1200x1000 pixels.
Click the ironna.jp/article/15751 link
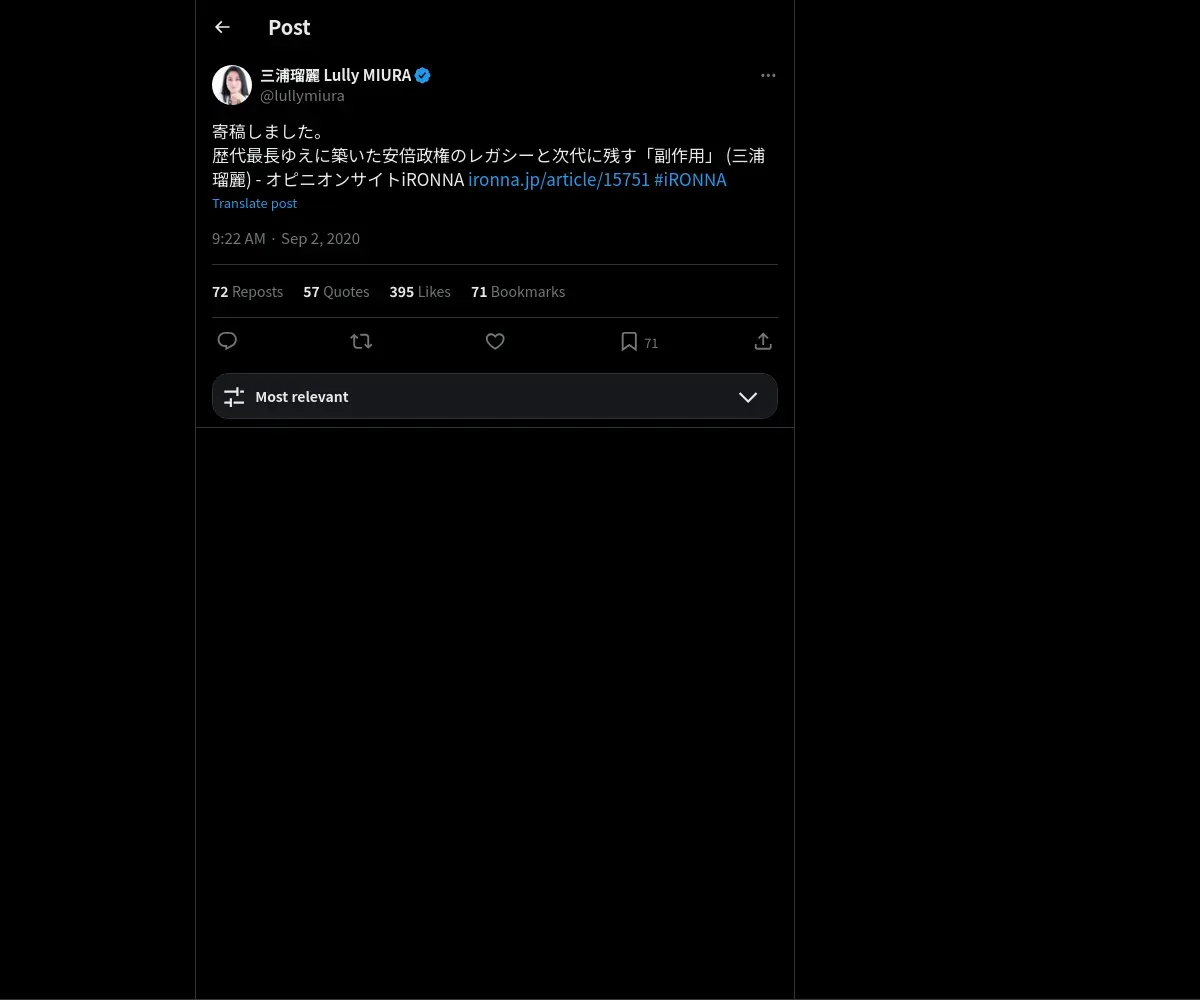pos(559,180)
